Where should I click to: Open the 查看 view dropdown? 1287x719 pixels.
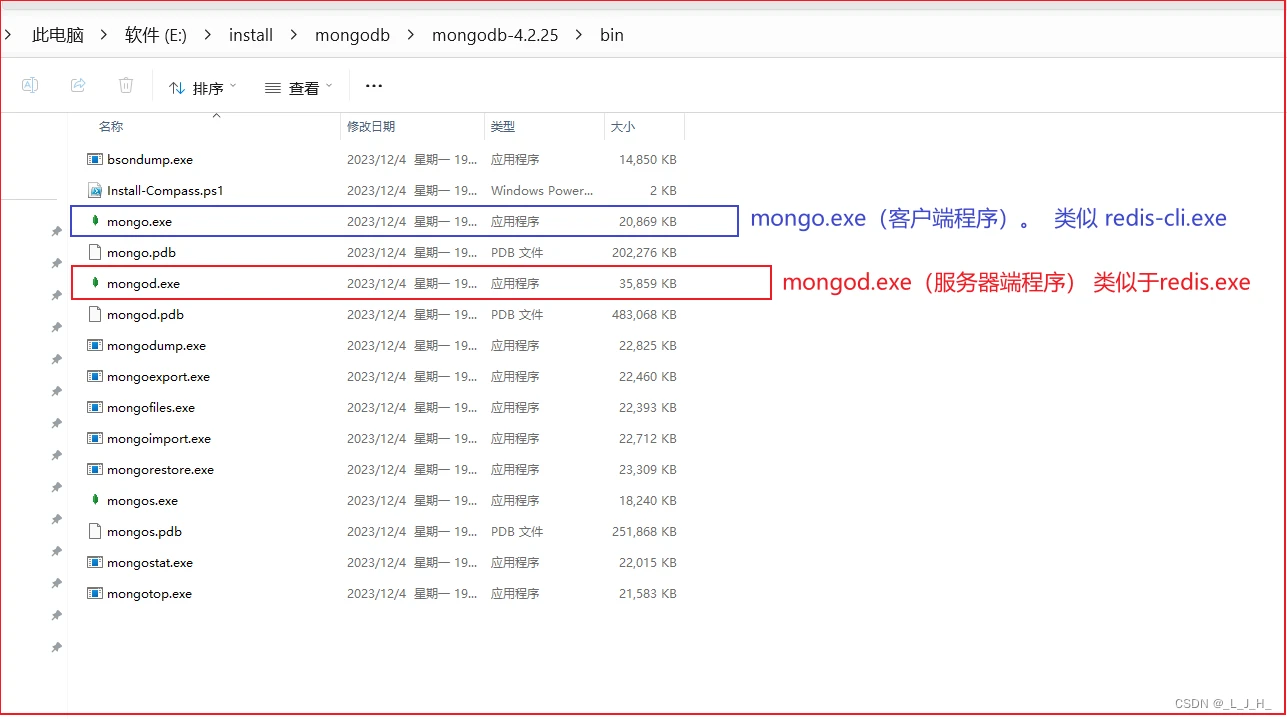tap(298, 88)
